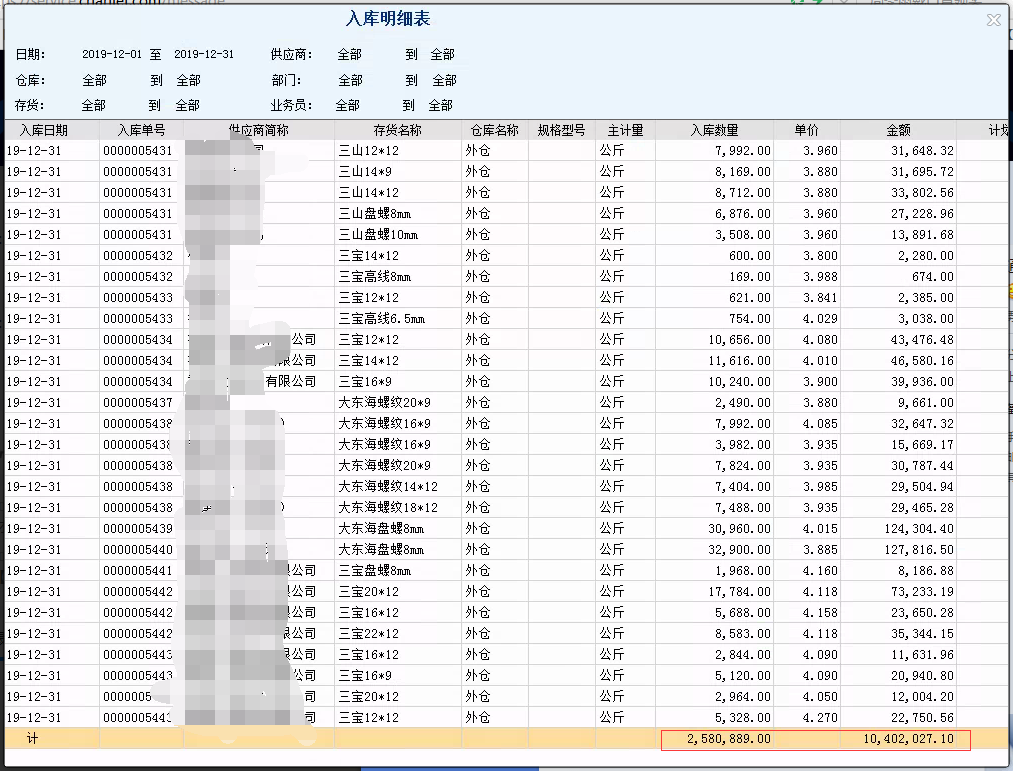Click the end date 2019-12-31
This screenshot has height=771, width=1013.
pyautogui.click(x=204, y=54)
